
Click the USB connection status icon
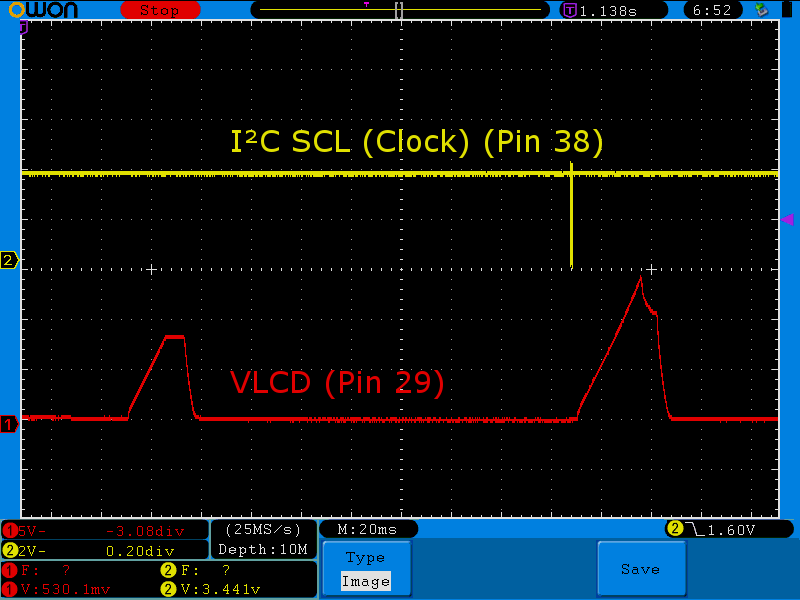(x=761, y=10)
